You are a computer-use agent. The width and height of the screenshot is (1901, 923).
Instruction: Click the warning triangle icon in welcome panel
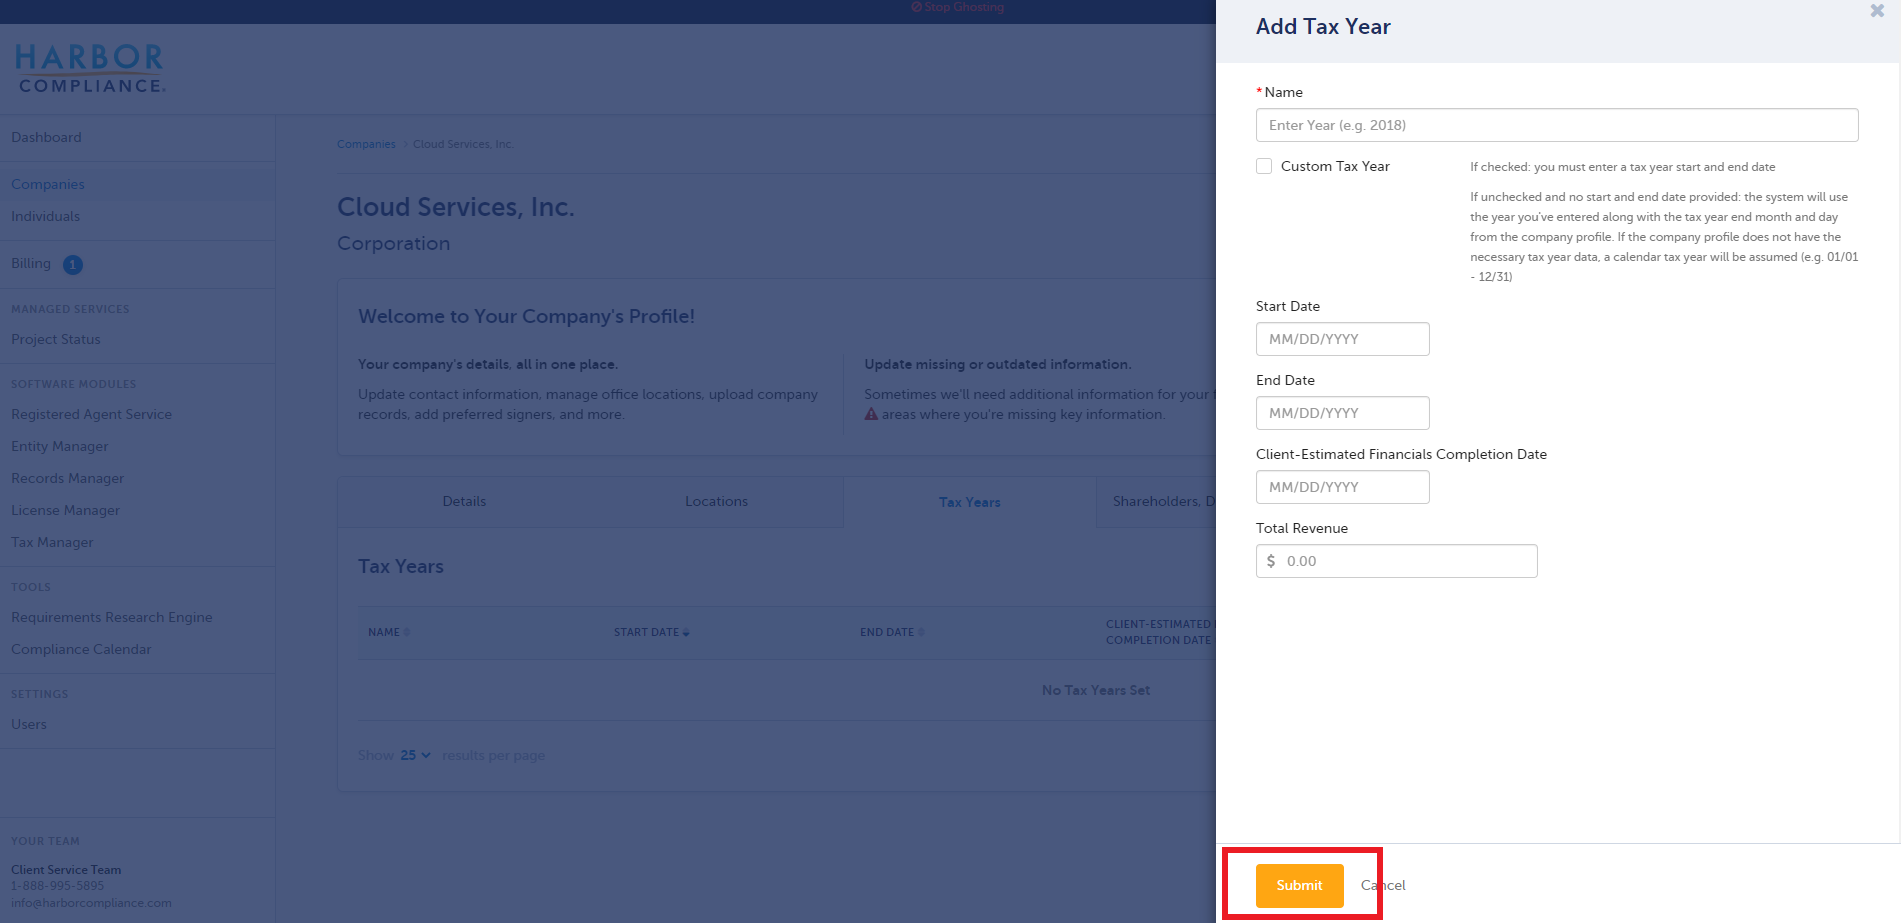pos(871,414)
